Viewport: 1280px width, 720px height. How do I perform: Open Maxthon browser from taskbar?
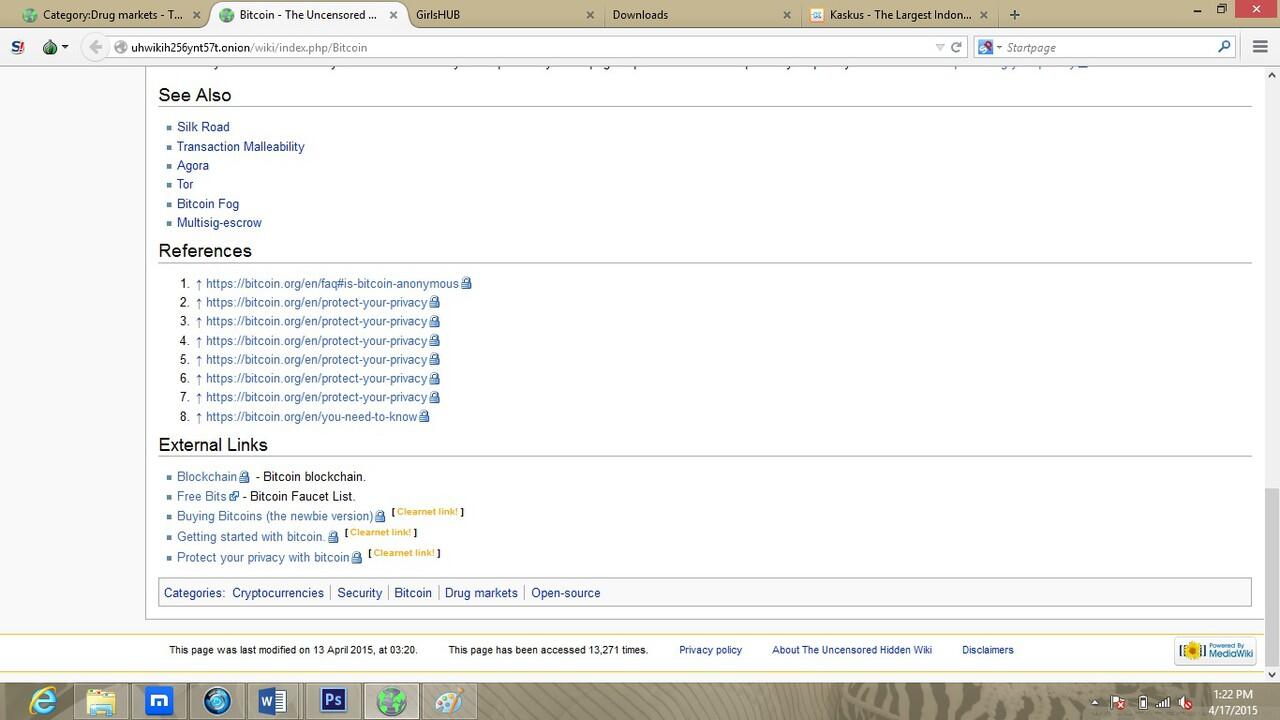click(159, 702)
